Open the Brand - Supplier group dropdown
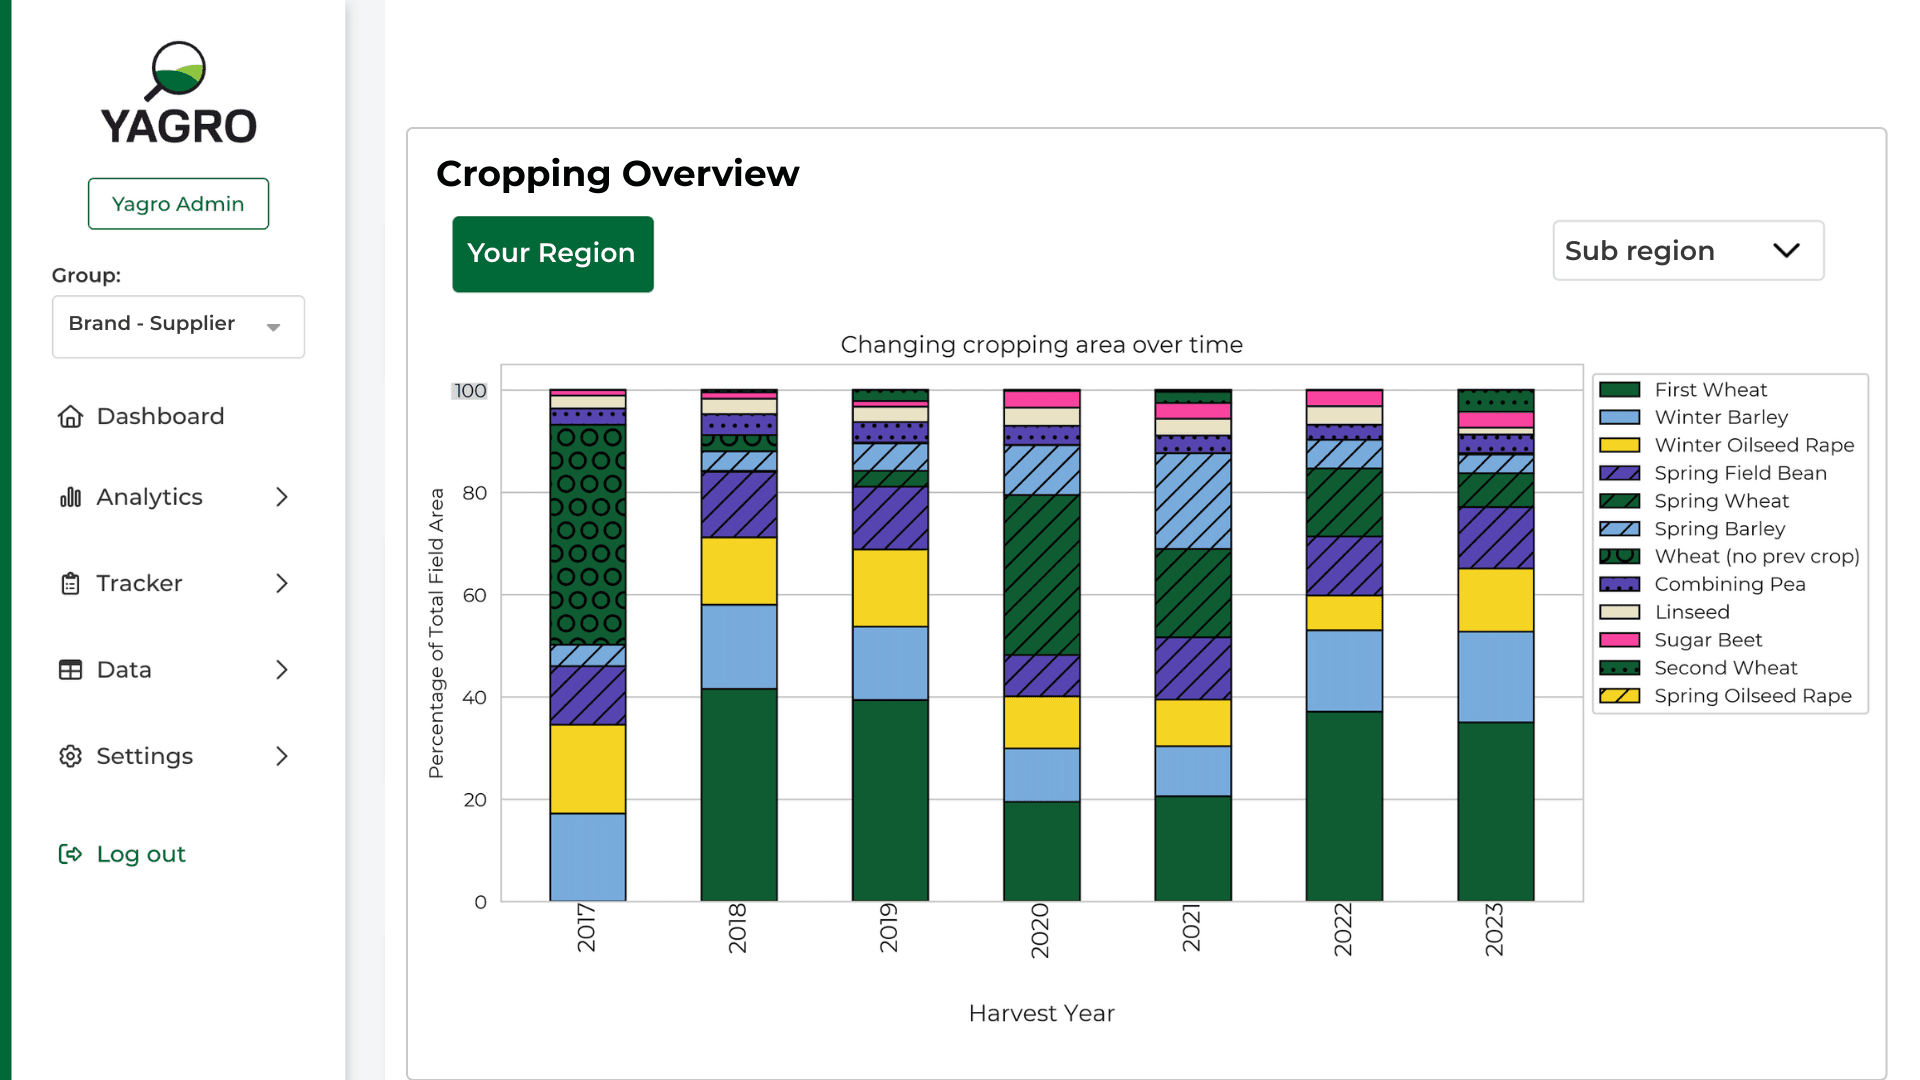Viewport: 1920px width, 1080px height. 178,326
